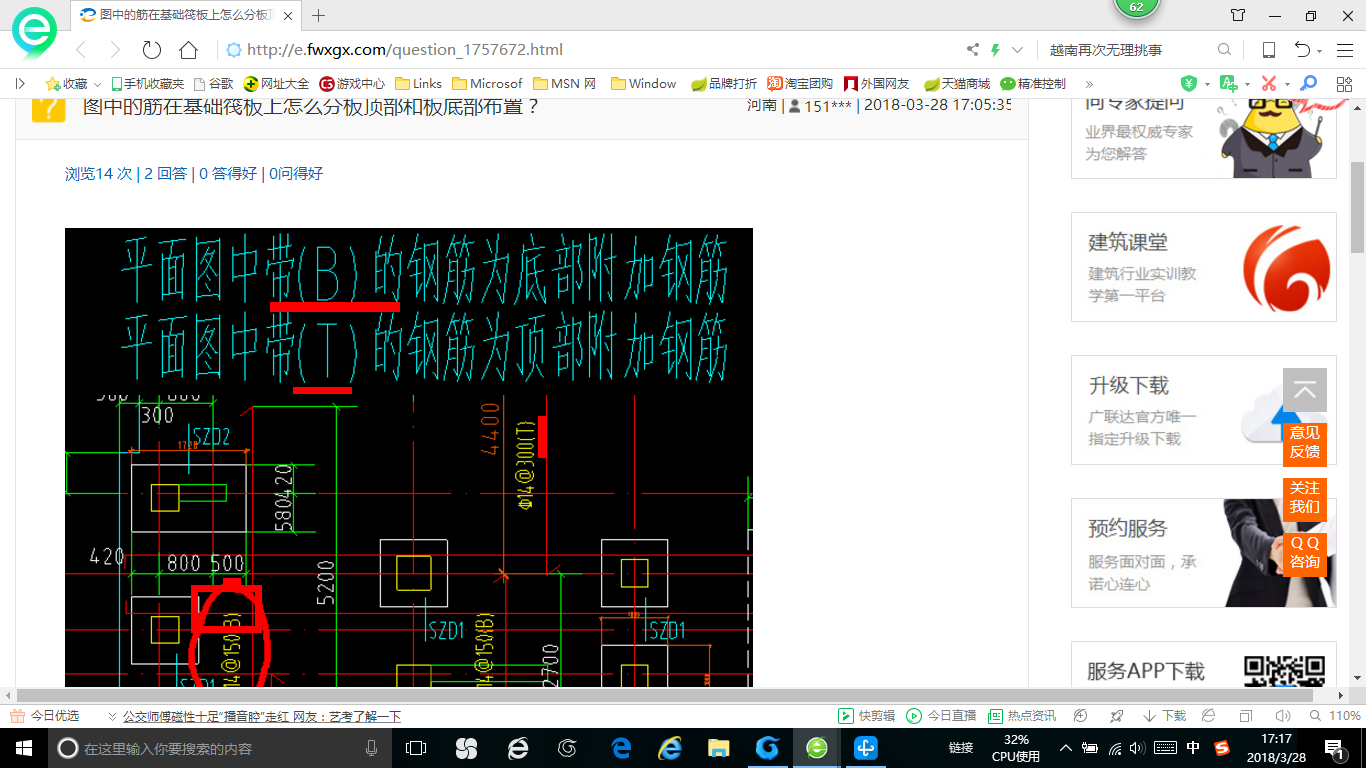Image resolution: width=1366 pixels, height=768 pixels.
Task: Open the 外国网友 bookmark
Action: pyautogui.click(x=877, y=84)
